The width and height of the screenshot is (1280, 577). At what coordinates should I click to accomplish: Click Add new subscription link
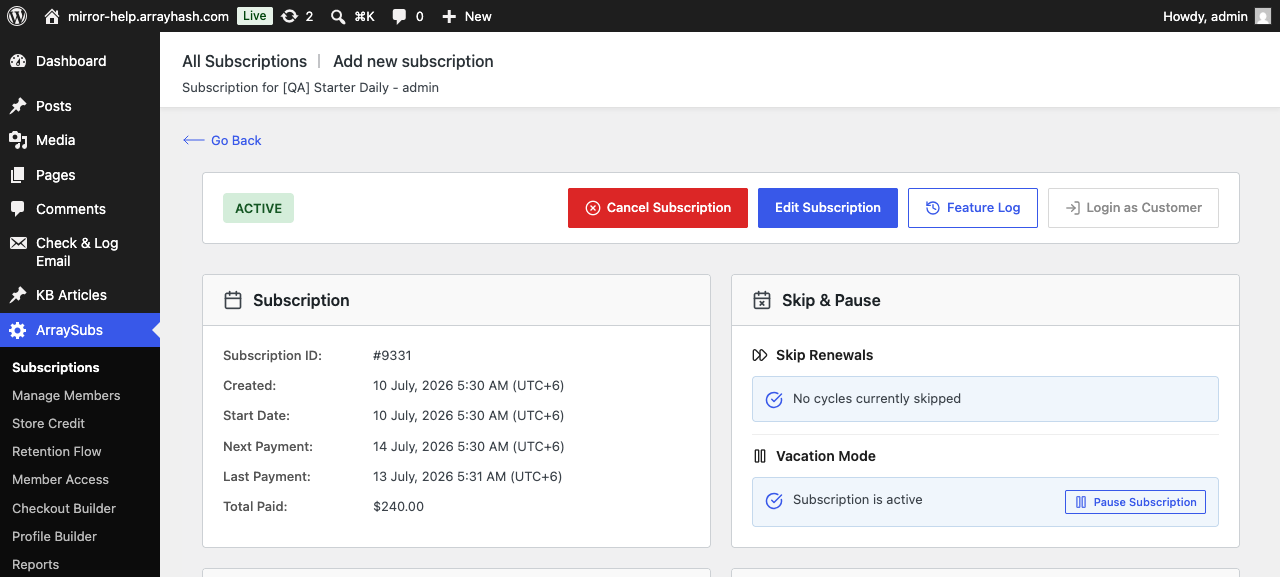coord(413,61)
